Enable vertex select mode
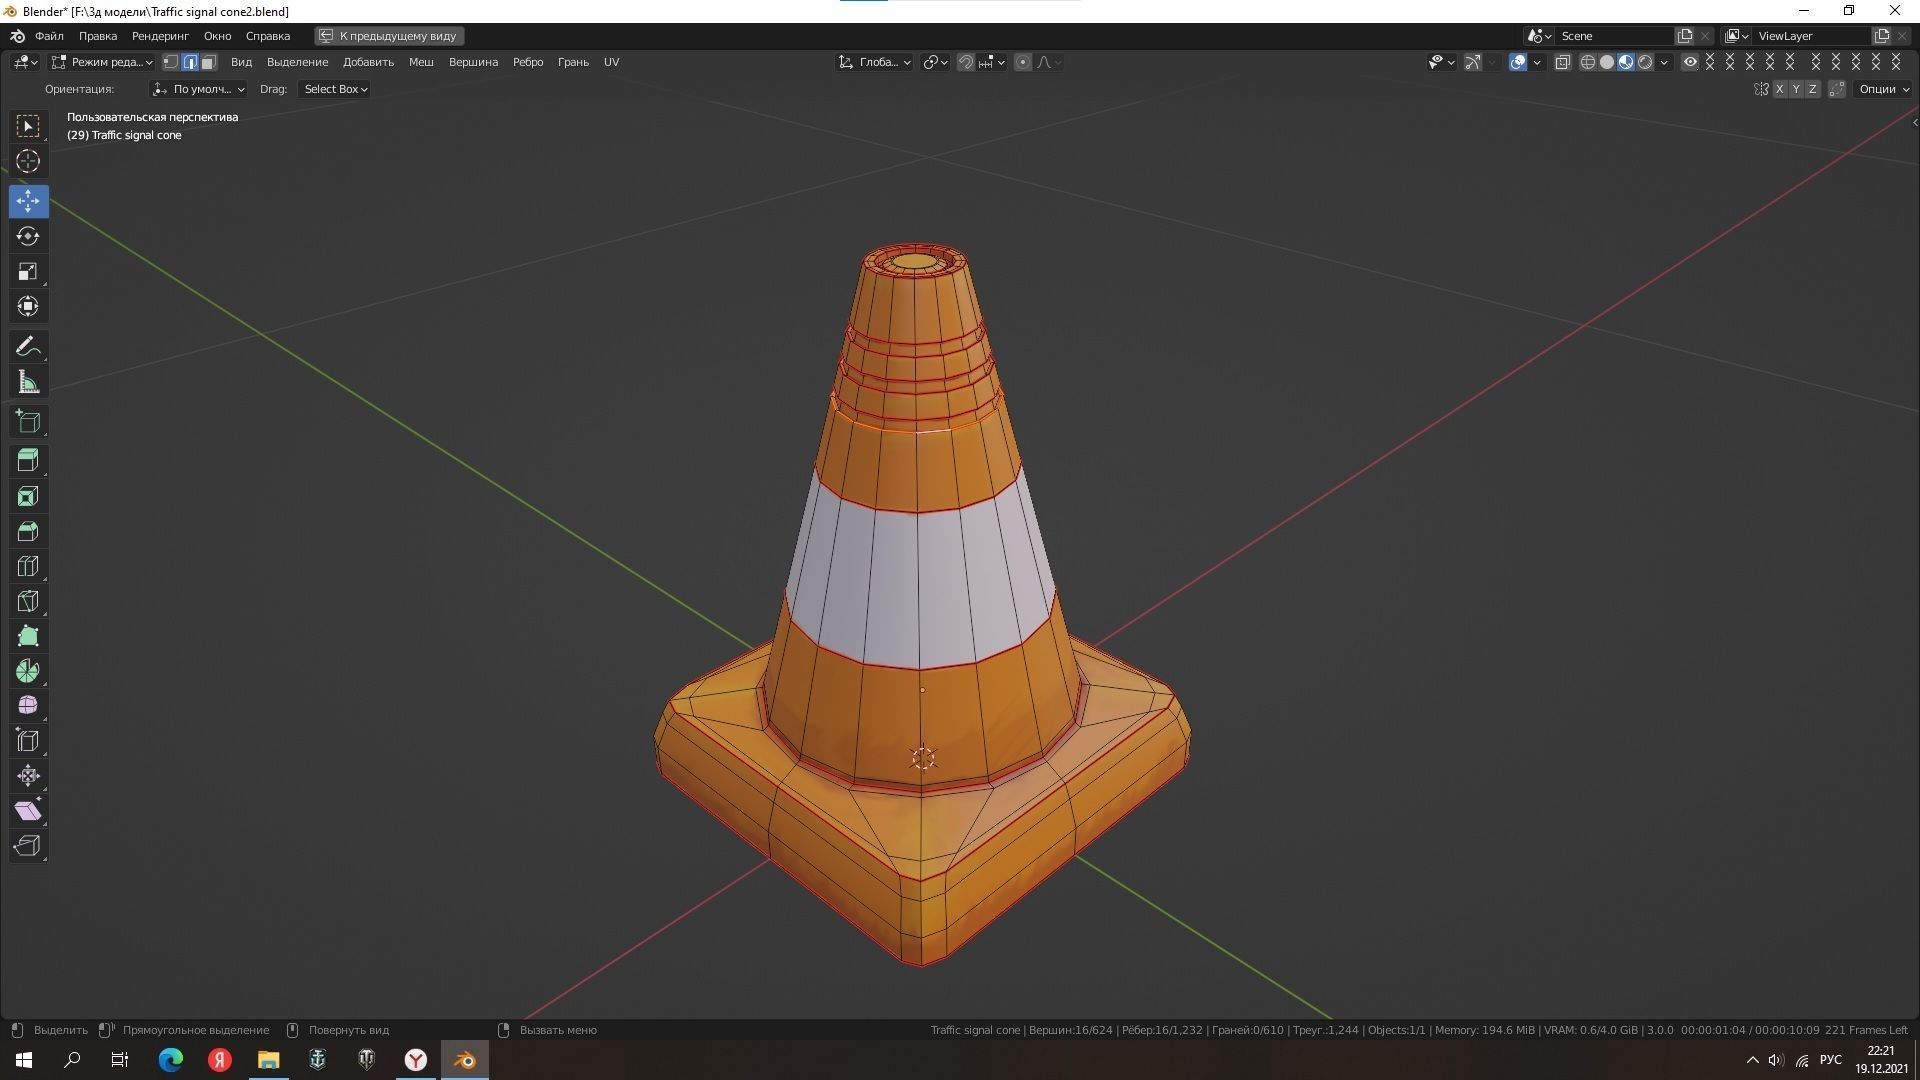This screenshot has height=1080, width=1920. [x=171, y=62]
